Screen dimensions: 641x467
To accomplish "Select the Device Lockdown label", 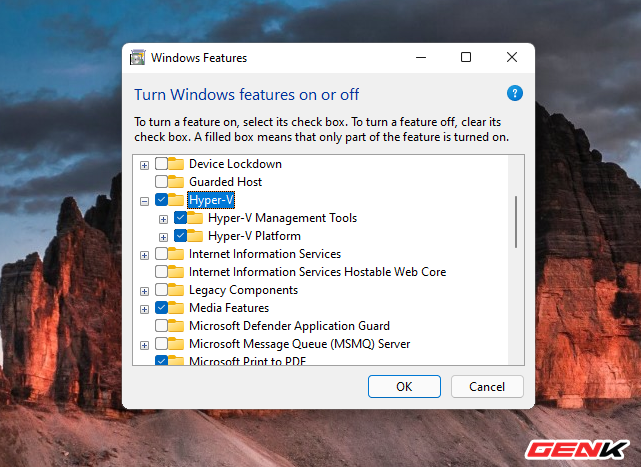I will (x=235, y=164).
